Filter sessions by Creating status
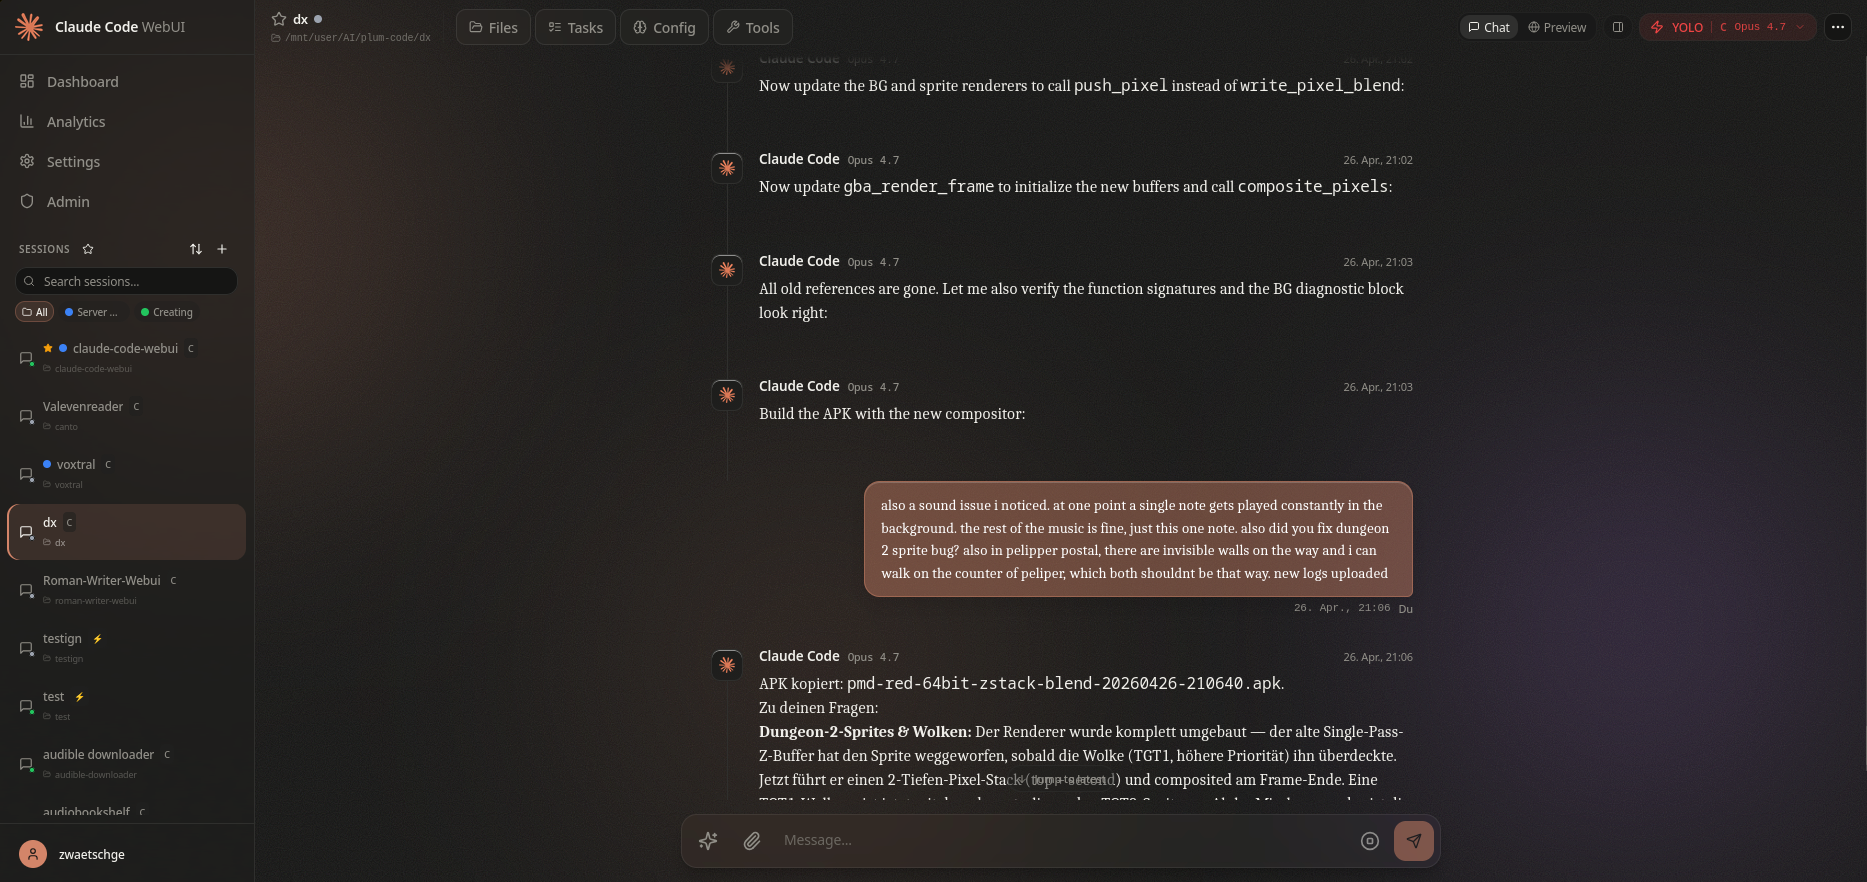The image size is (1867, 882). (167, 312)
